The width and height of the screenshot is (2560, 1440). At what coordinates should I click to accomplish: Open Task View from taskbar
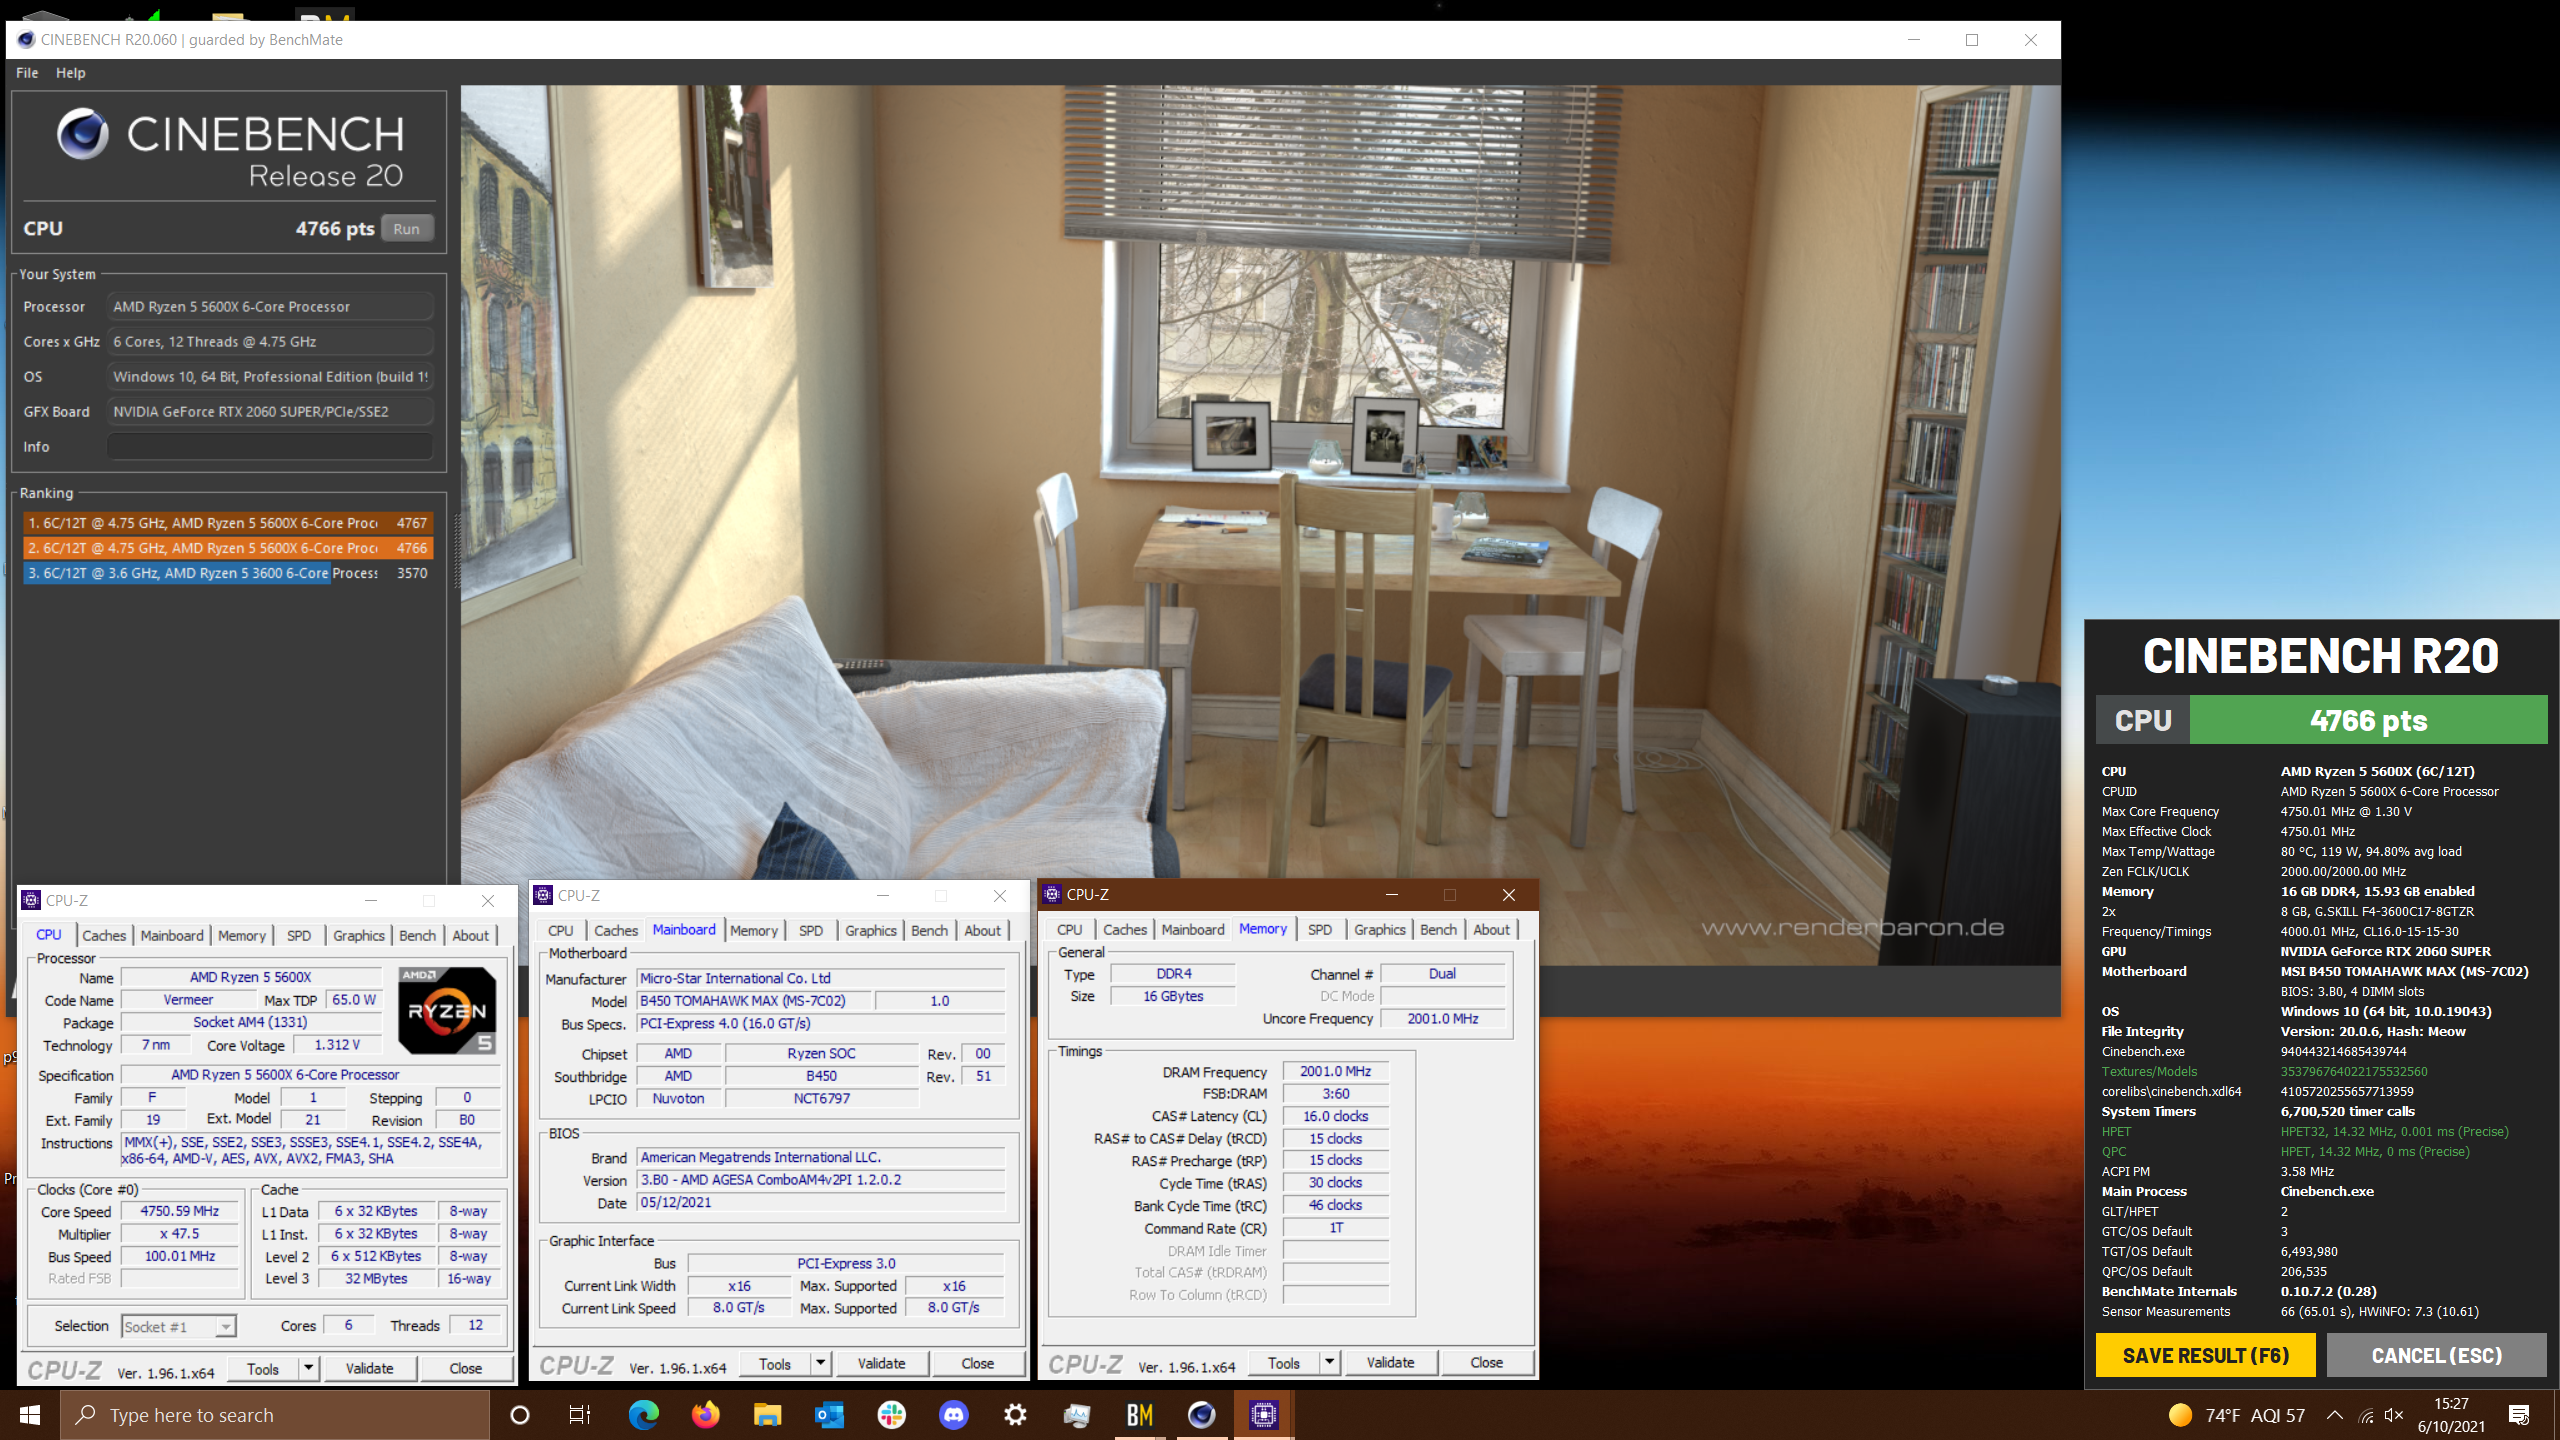580,1415
